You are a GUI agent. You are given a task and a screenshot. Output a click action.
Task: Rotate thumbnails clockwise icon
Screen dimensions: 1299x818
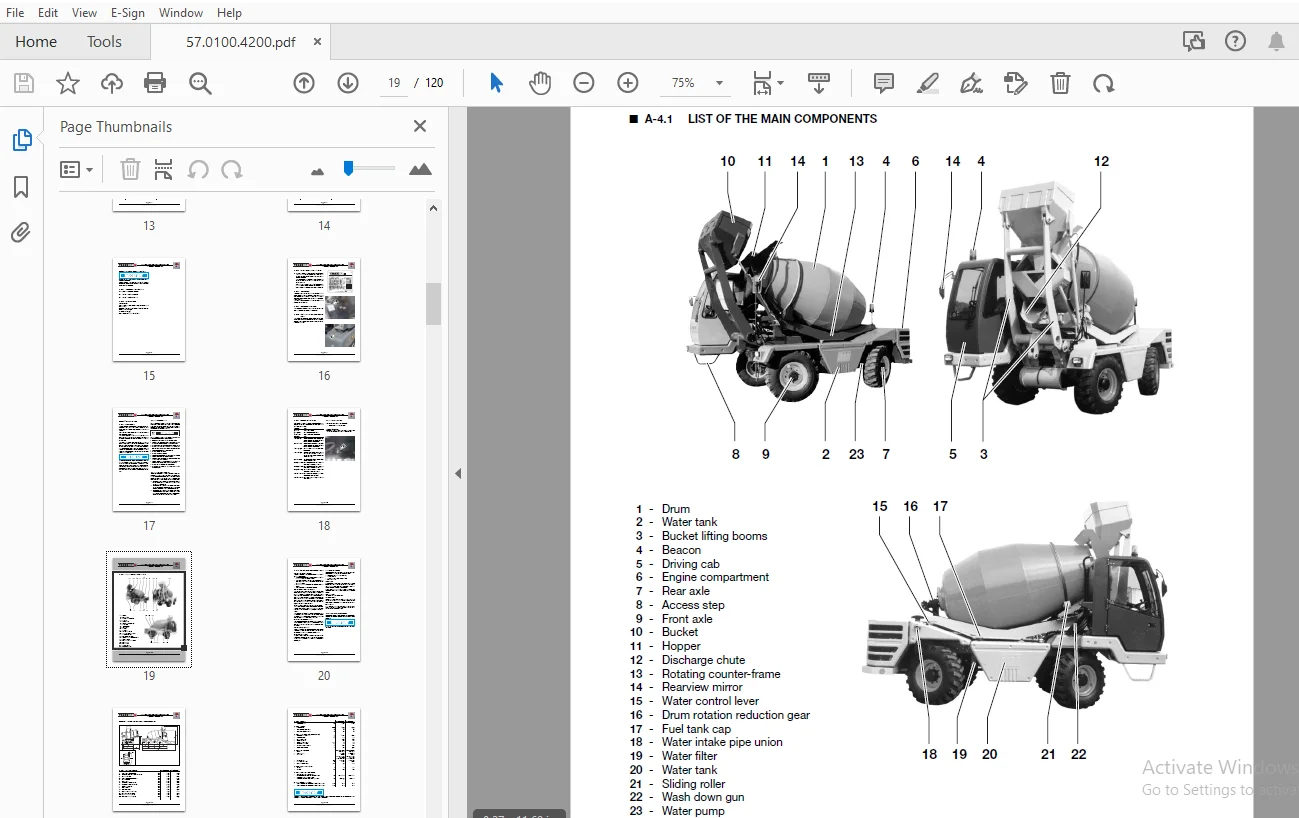pos(232,169)
